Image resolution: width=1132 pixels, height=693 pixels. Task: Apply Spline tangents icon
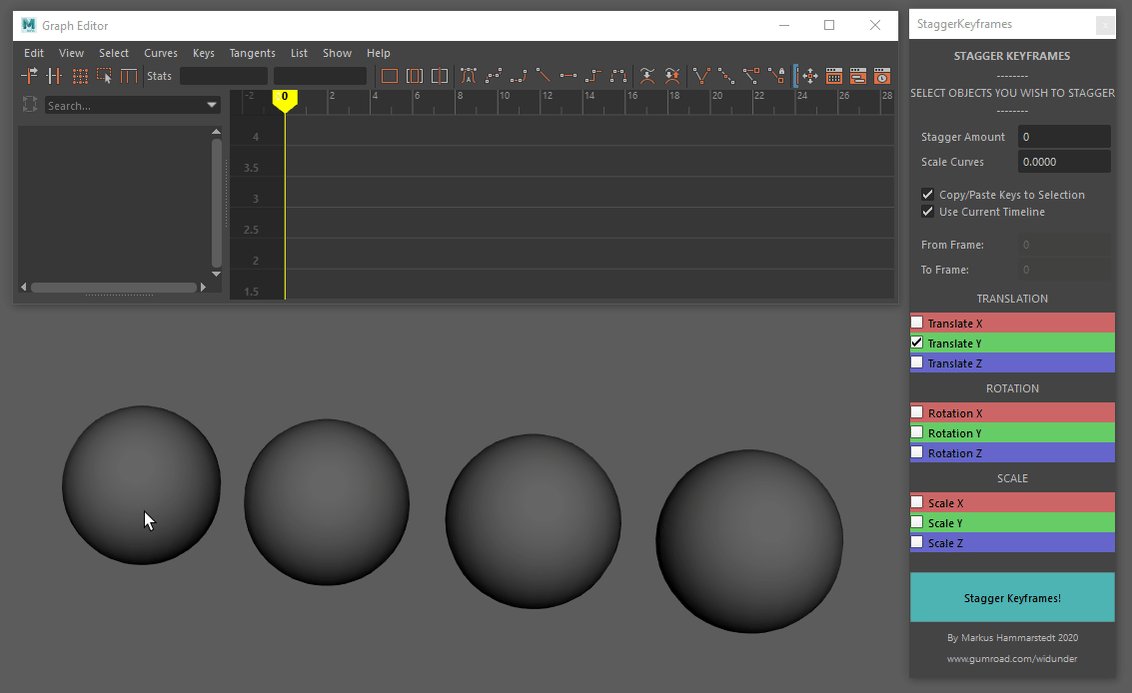[x=494, y=76]
